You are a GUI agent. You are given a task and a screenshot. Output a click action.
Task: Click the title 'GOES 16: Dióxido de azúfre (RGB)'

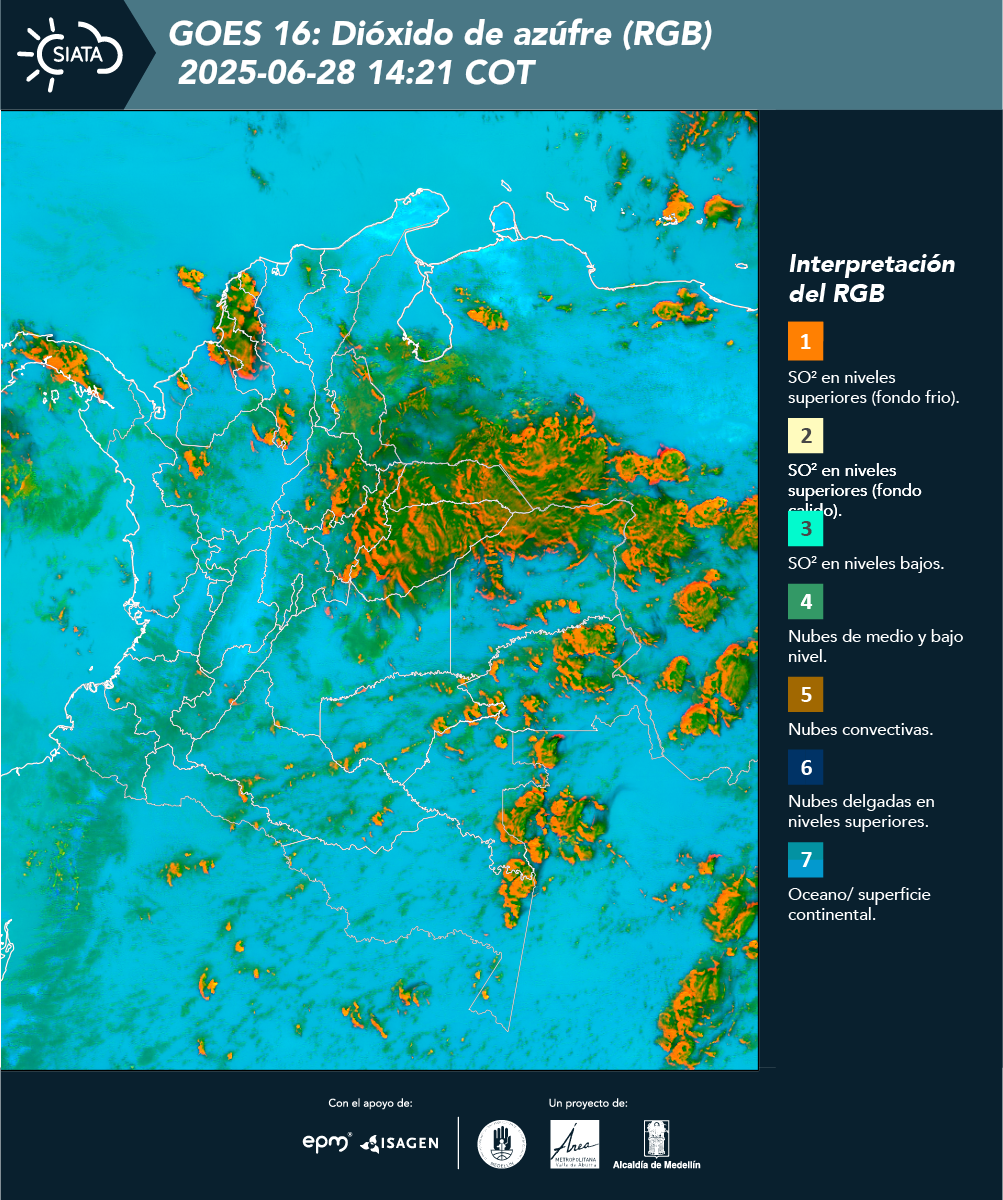point(441,35)
